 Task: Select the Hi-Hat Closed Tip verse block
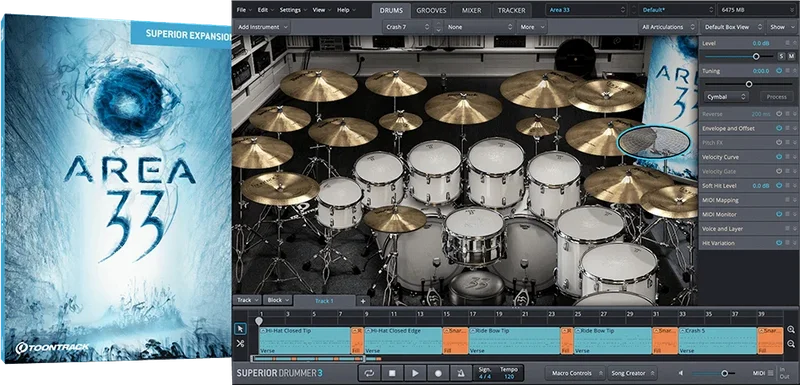pyautogui.click(x=305, y=341)
